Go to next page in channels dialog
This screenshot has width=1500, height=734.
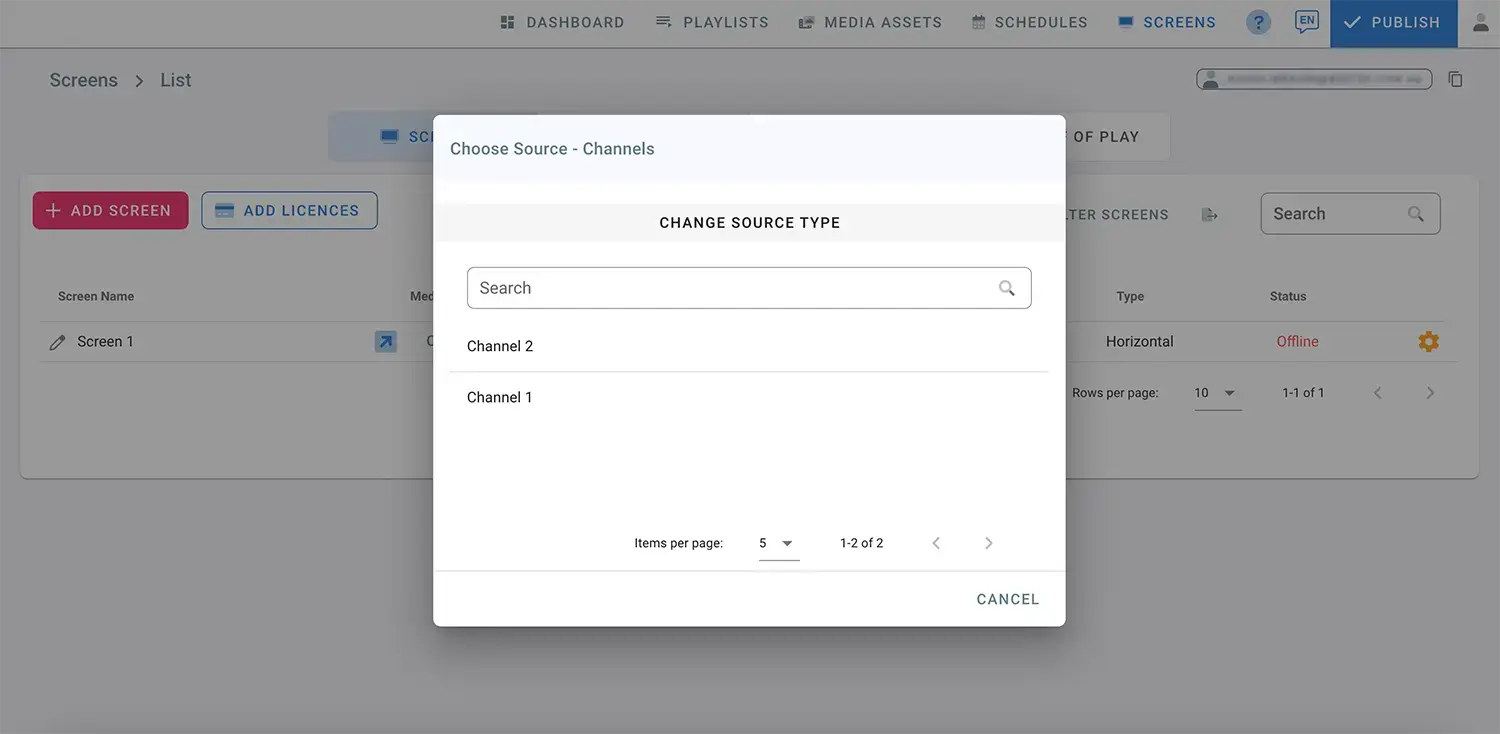click(x=988, y=543)
